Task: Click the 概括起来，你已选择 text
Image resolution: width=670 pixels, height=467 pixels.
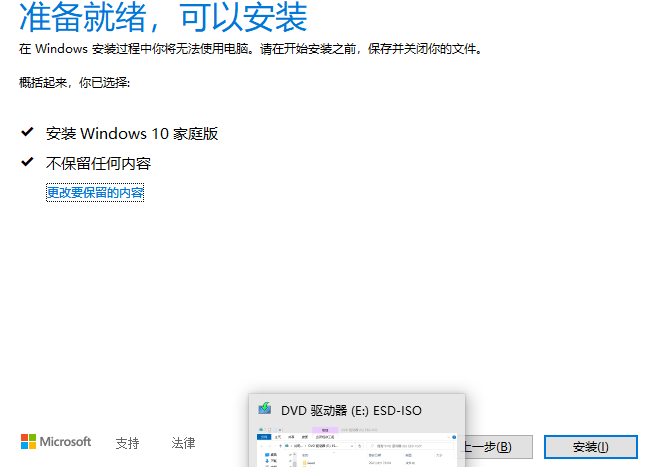Action: pos(74,82)
